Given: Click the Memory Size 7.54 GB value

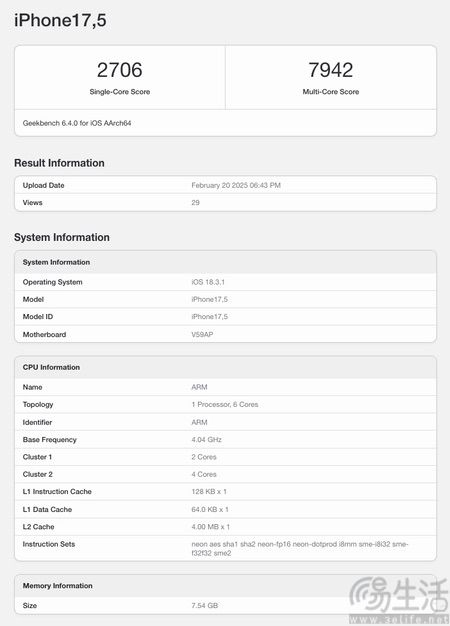Looking at the screenshot, I should (205, 606).
